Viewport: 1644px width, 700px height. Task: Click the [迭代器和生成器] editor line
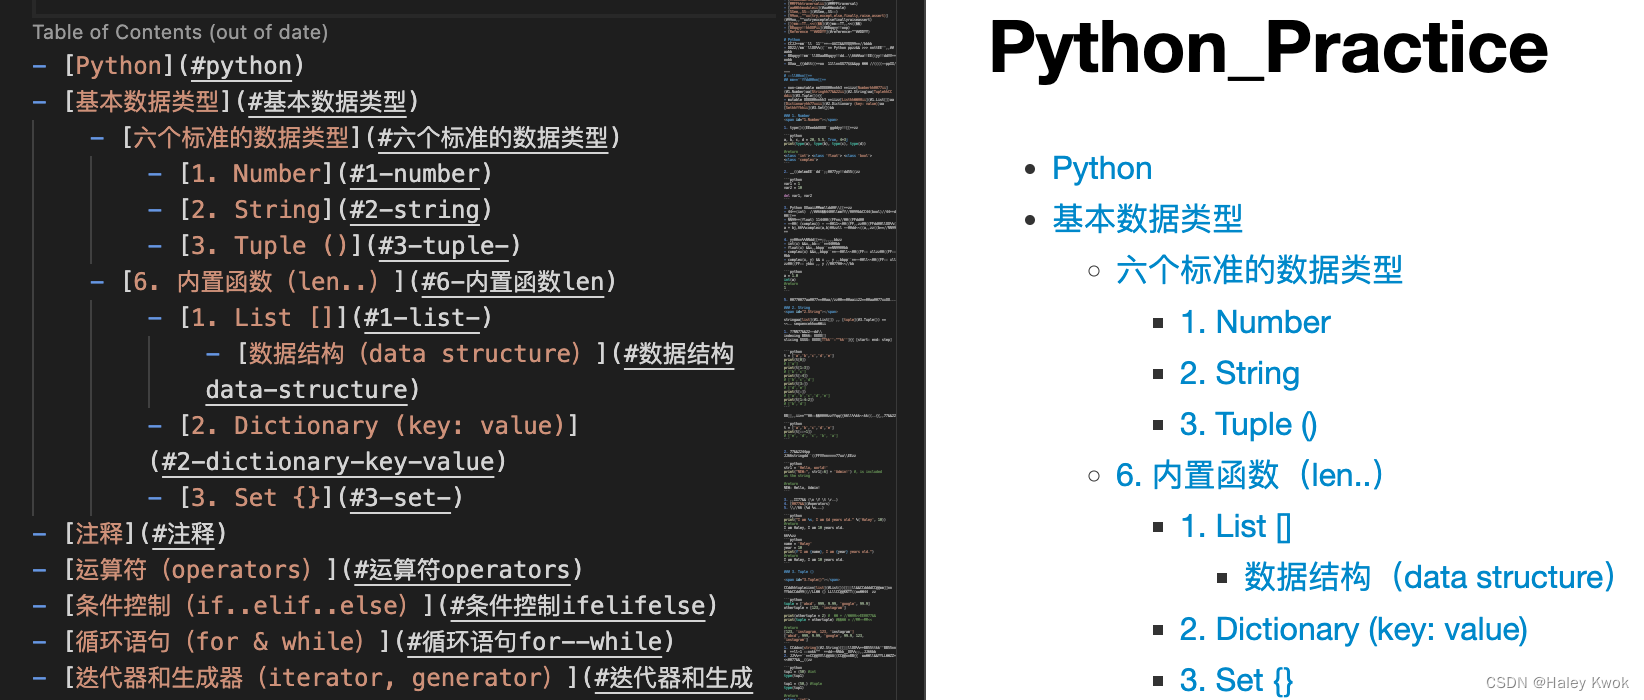(x=393, y=678)
